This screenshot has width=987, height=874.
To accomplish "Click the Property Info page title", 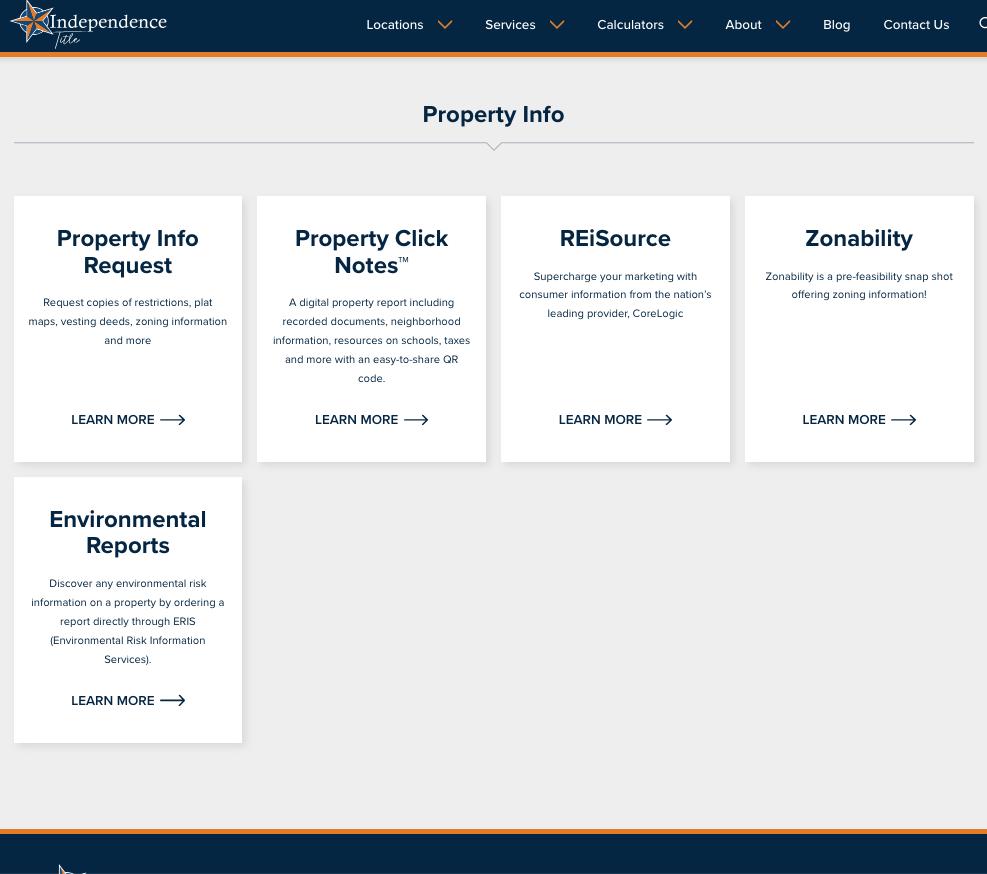I will point(494,115).
